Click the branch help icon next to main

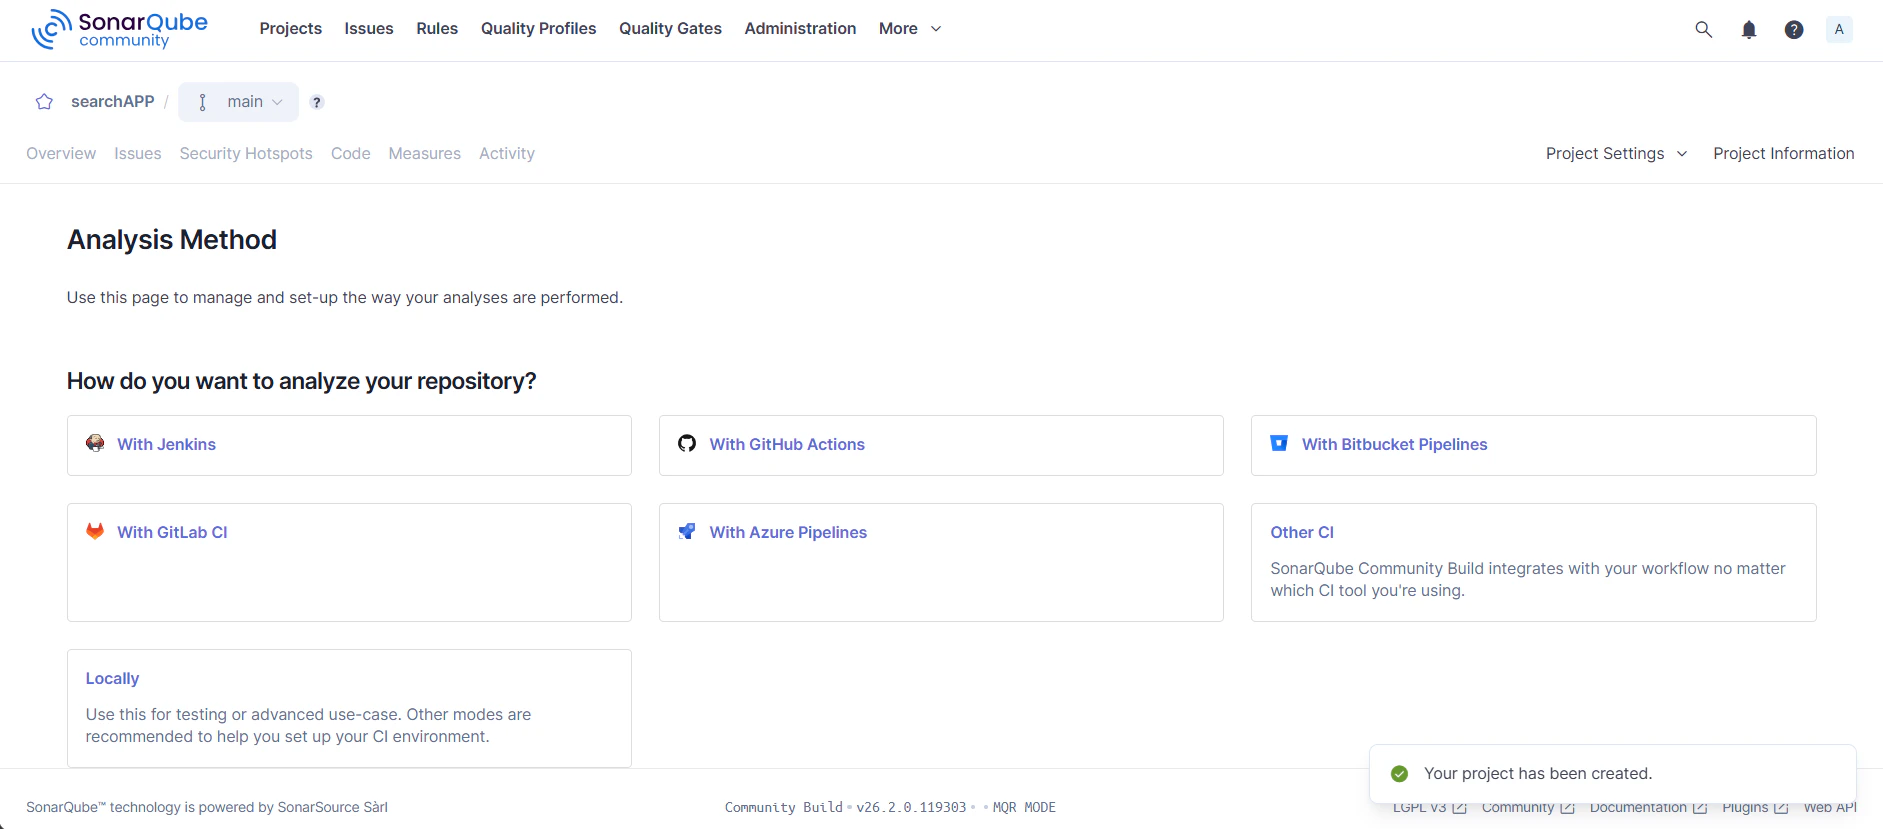point(317,102)
